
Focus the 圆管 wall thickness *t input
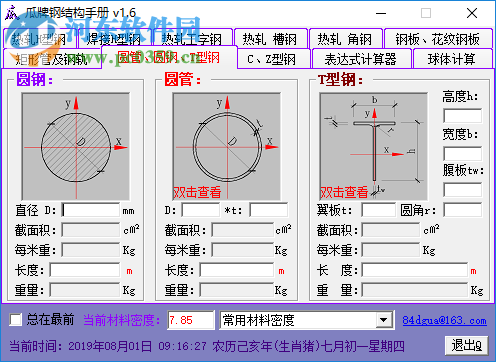[x=269, y=210]
